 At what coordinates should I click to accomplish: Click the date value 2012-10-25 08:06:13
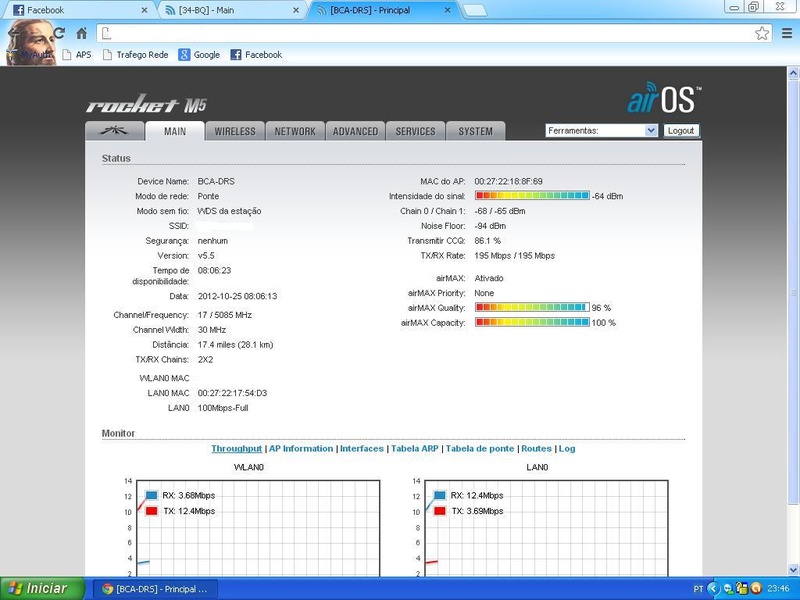(x=237, y=296)
